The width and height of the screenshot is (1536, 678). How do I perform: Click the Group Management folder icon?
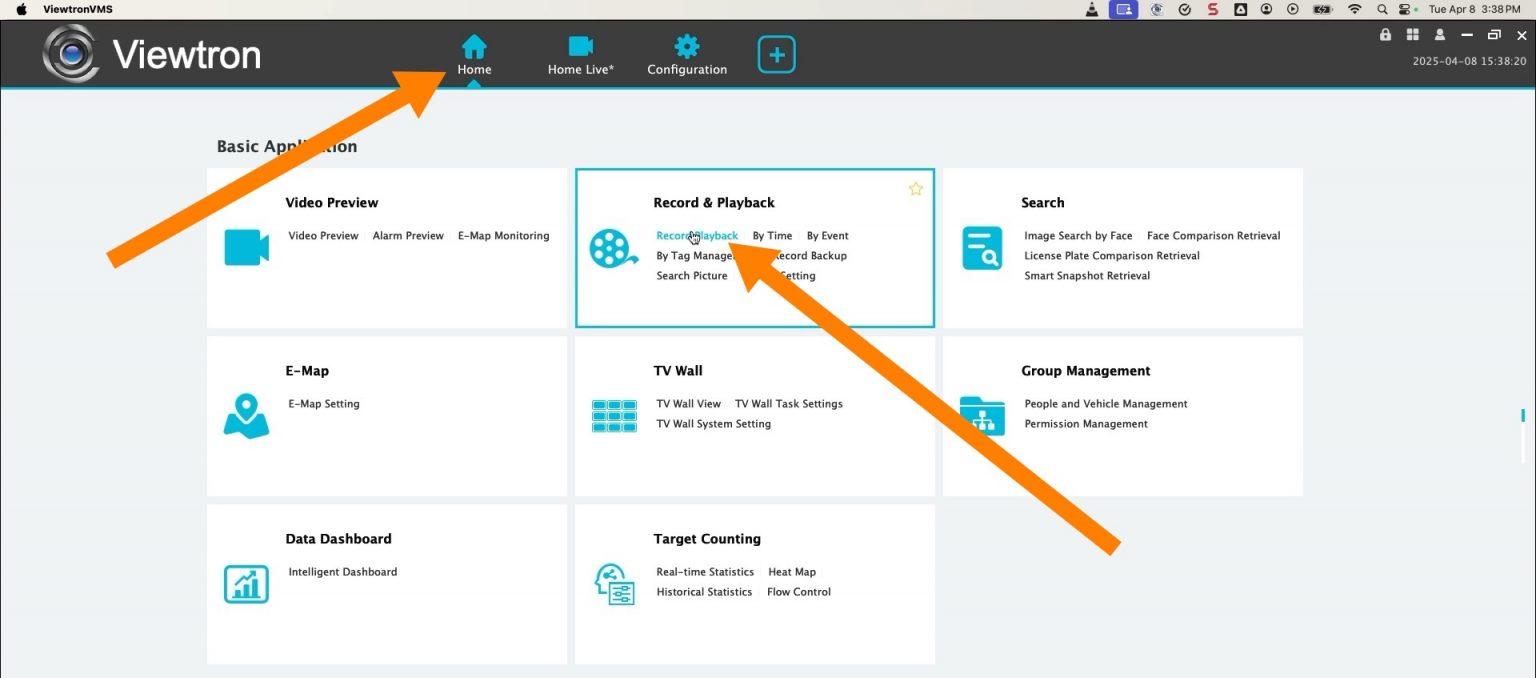tap(981, 415)
